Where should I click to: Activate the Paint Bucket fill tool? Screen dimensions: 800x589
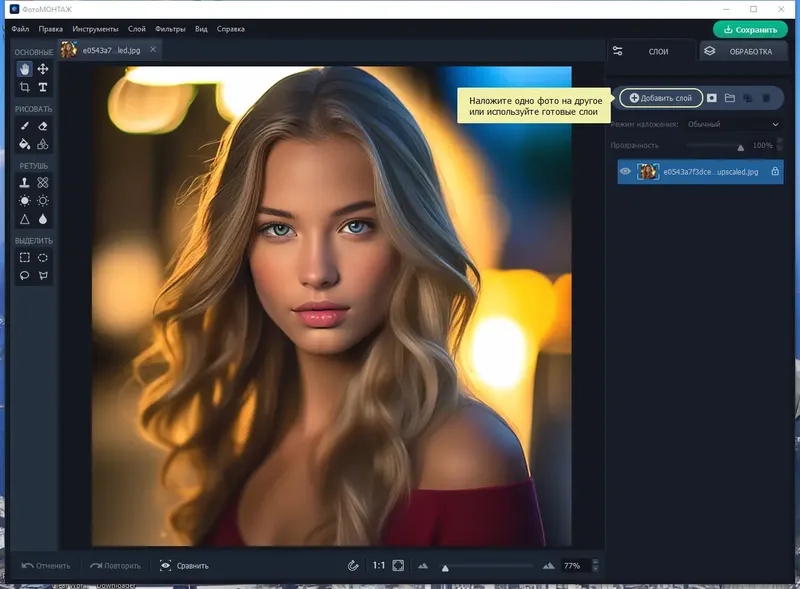point(25,145)
